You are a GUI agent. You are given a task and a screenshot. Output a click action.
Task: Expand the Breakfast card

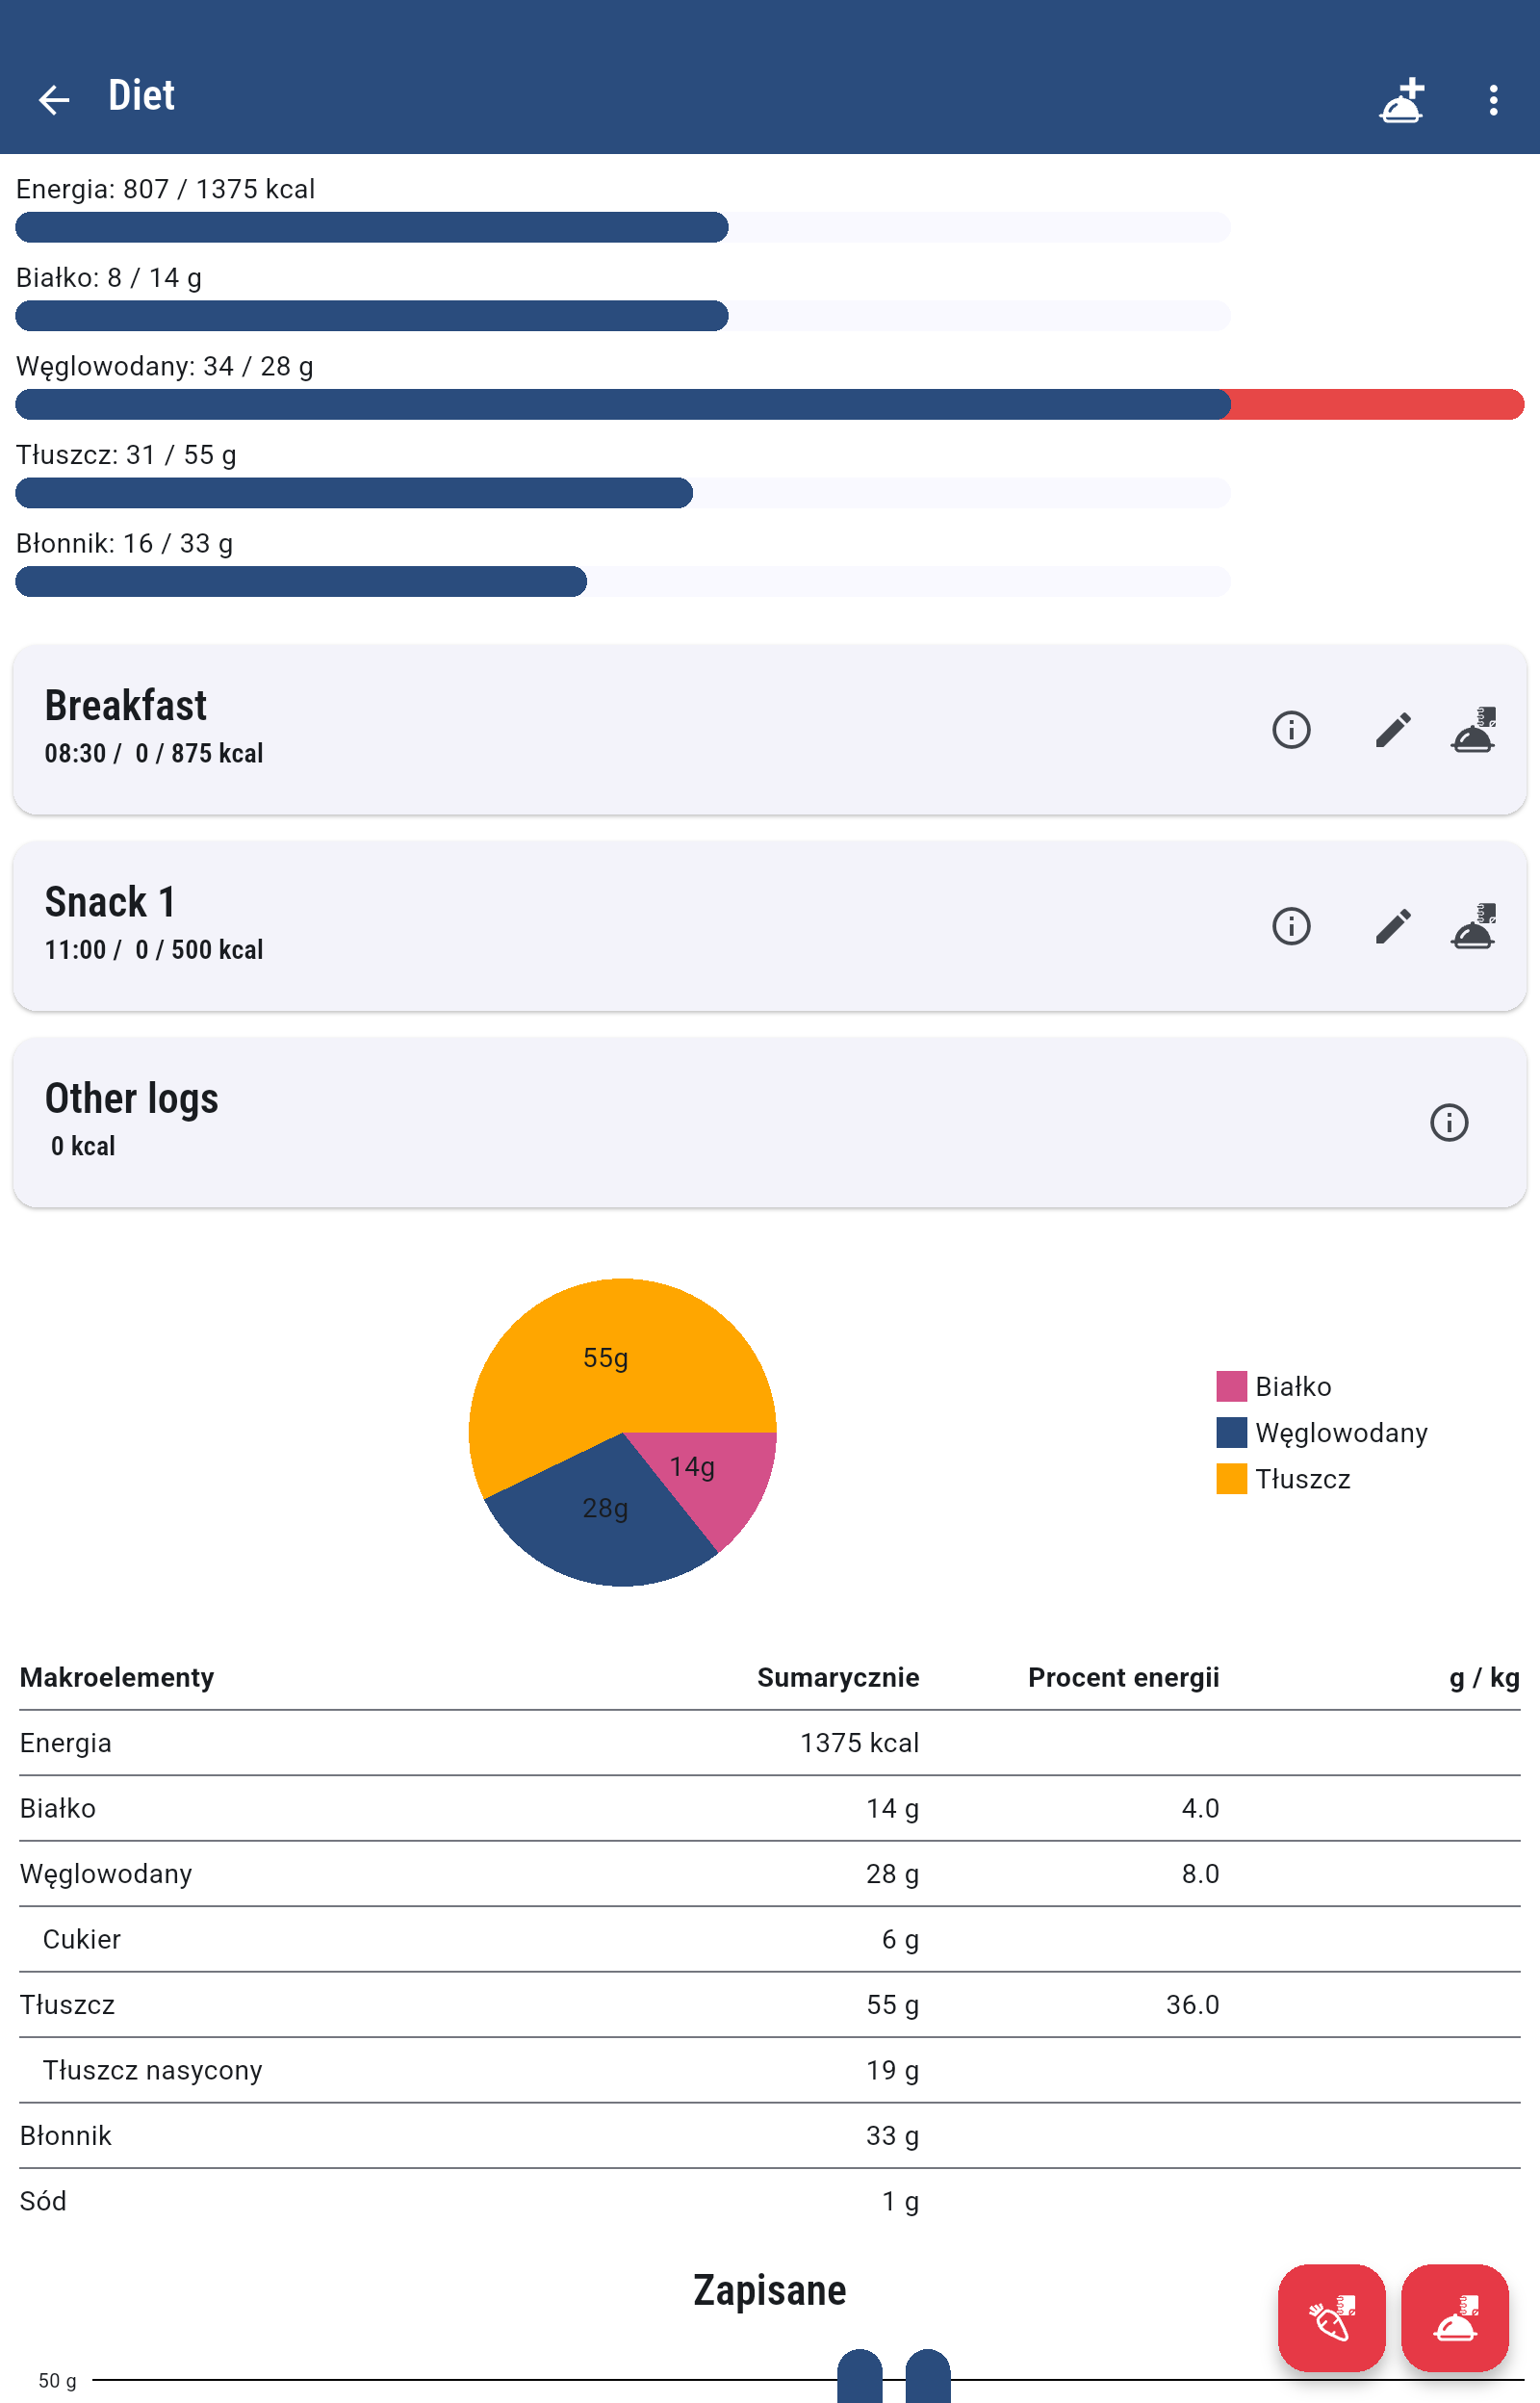click(640, 729)
